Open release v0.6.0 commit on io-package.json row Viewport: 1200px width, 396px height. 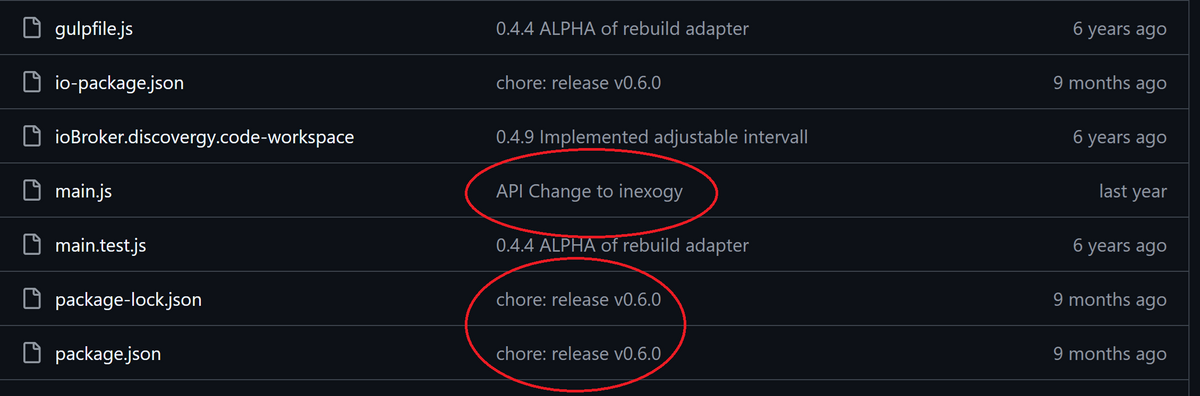point(578,83)
